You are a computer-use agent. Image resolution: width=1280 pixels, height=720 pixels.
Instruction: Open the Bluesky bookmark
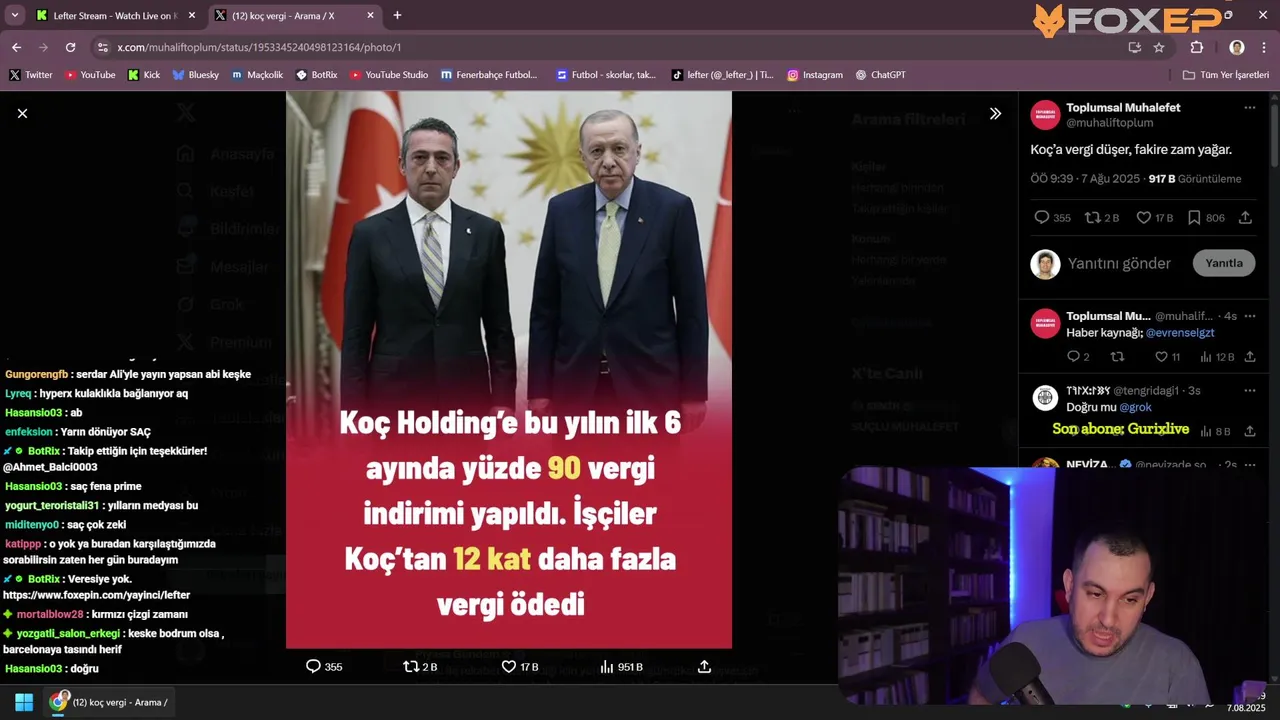195,75
